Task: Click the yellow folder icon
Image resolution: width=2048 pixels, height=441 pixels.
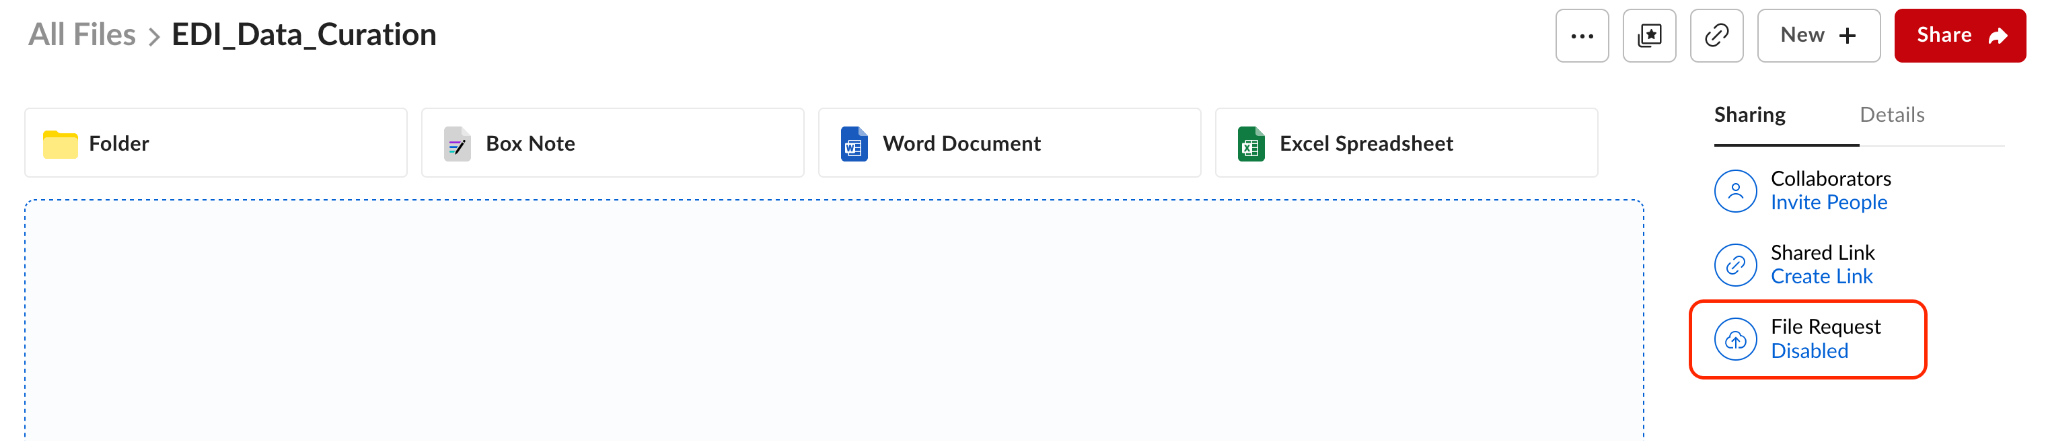Action: [x=60, y=144]
